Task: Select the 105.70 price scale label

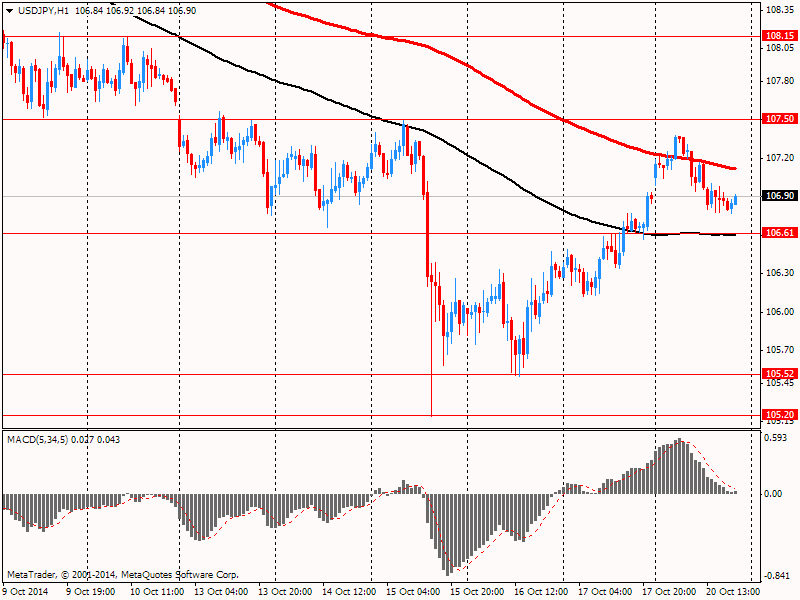Action: click(x=780, y=350)
